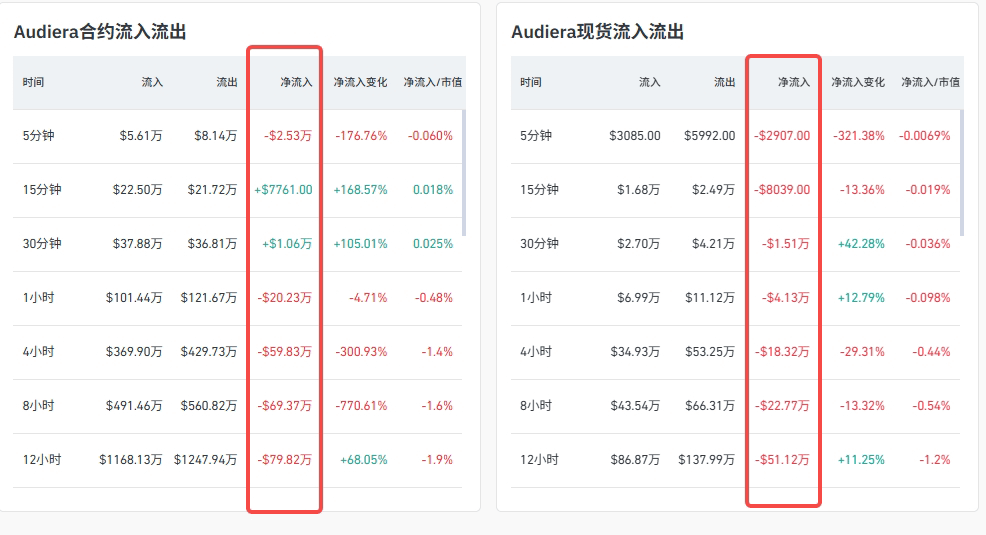
Task: Click 净流入变化 header in Audiera合约 table
Action: pos(360,82)
